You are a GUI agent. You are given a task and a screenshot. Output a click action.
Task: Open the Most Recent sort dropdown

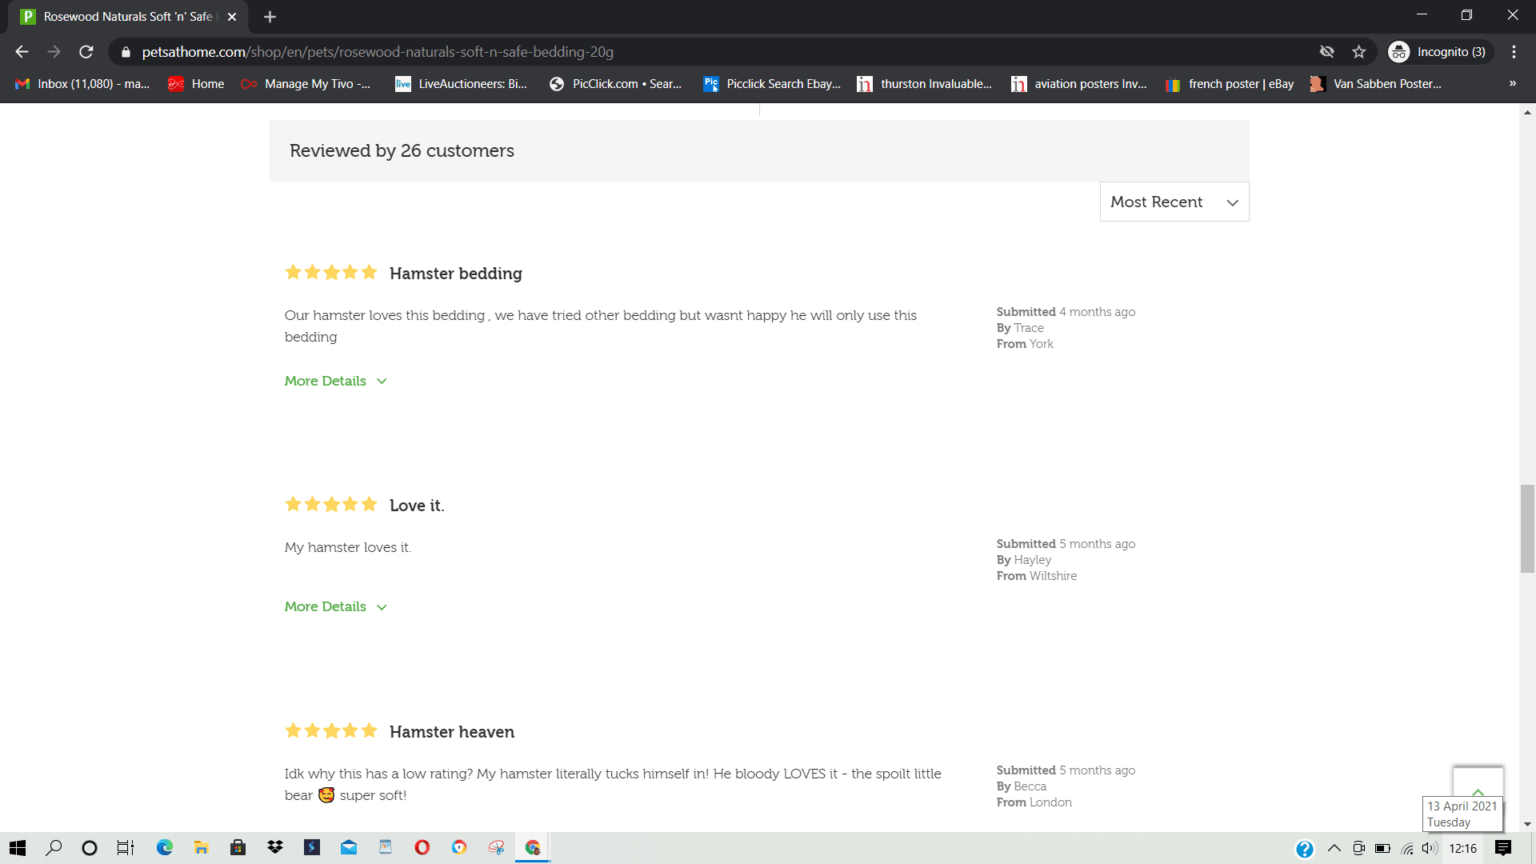click(x=1174, y=202)
